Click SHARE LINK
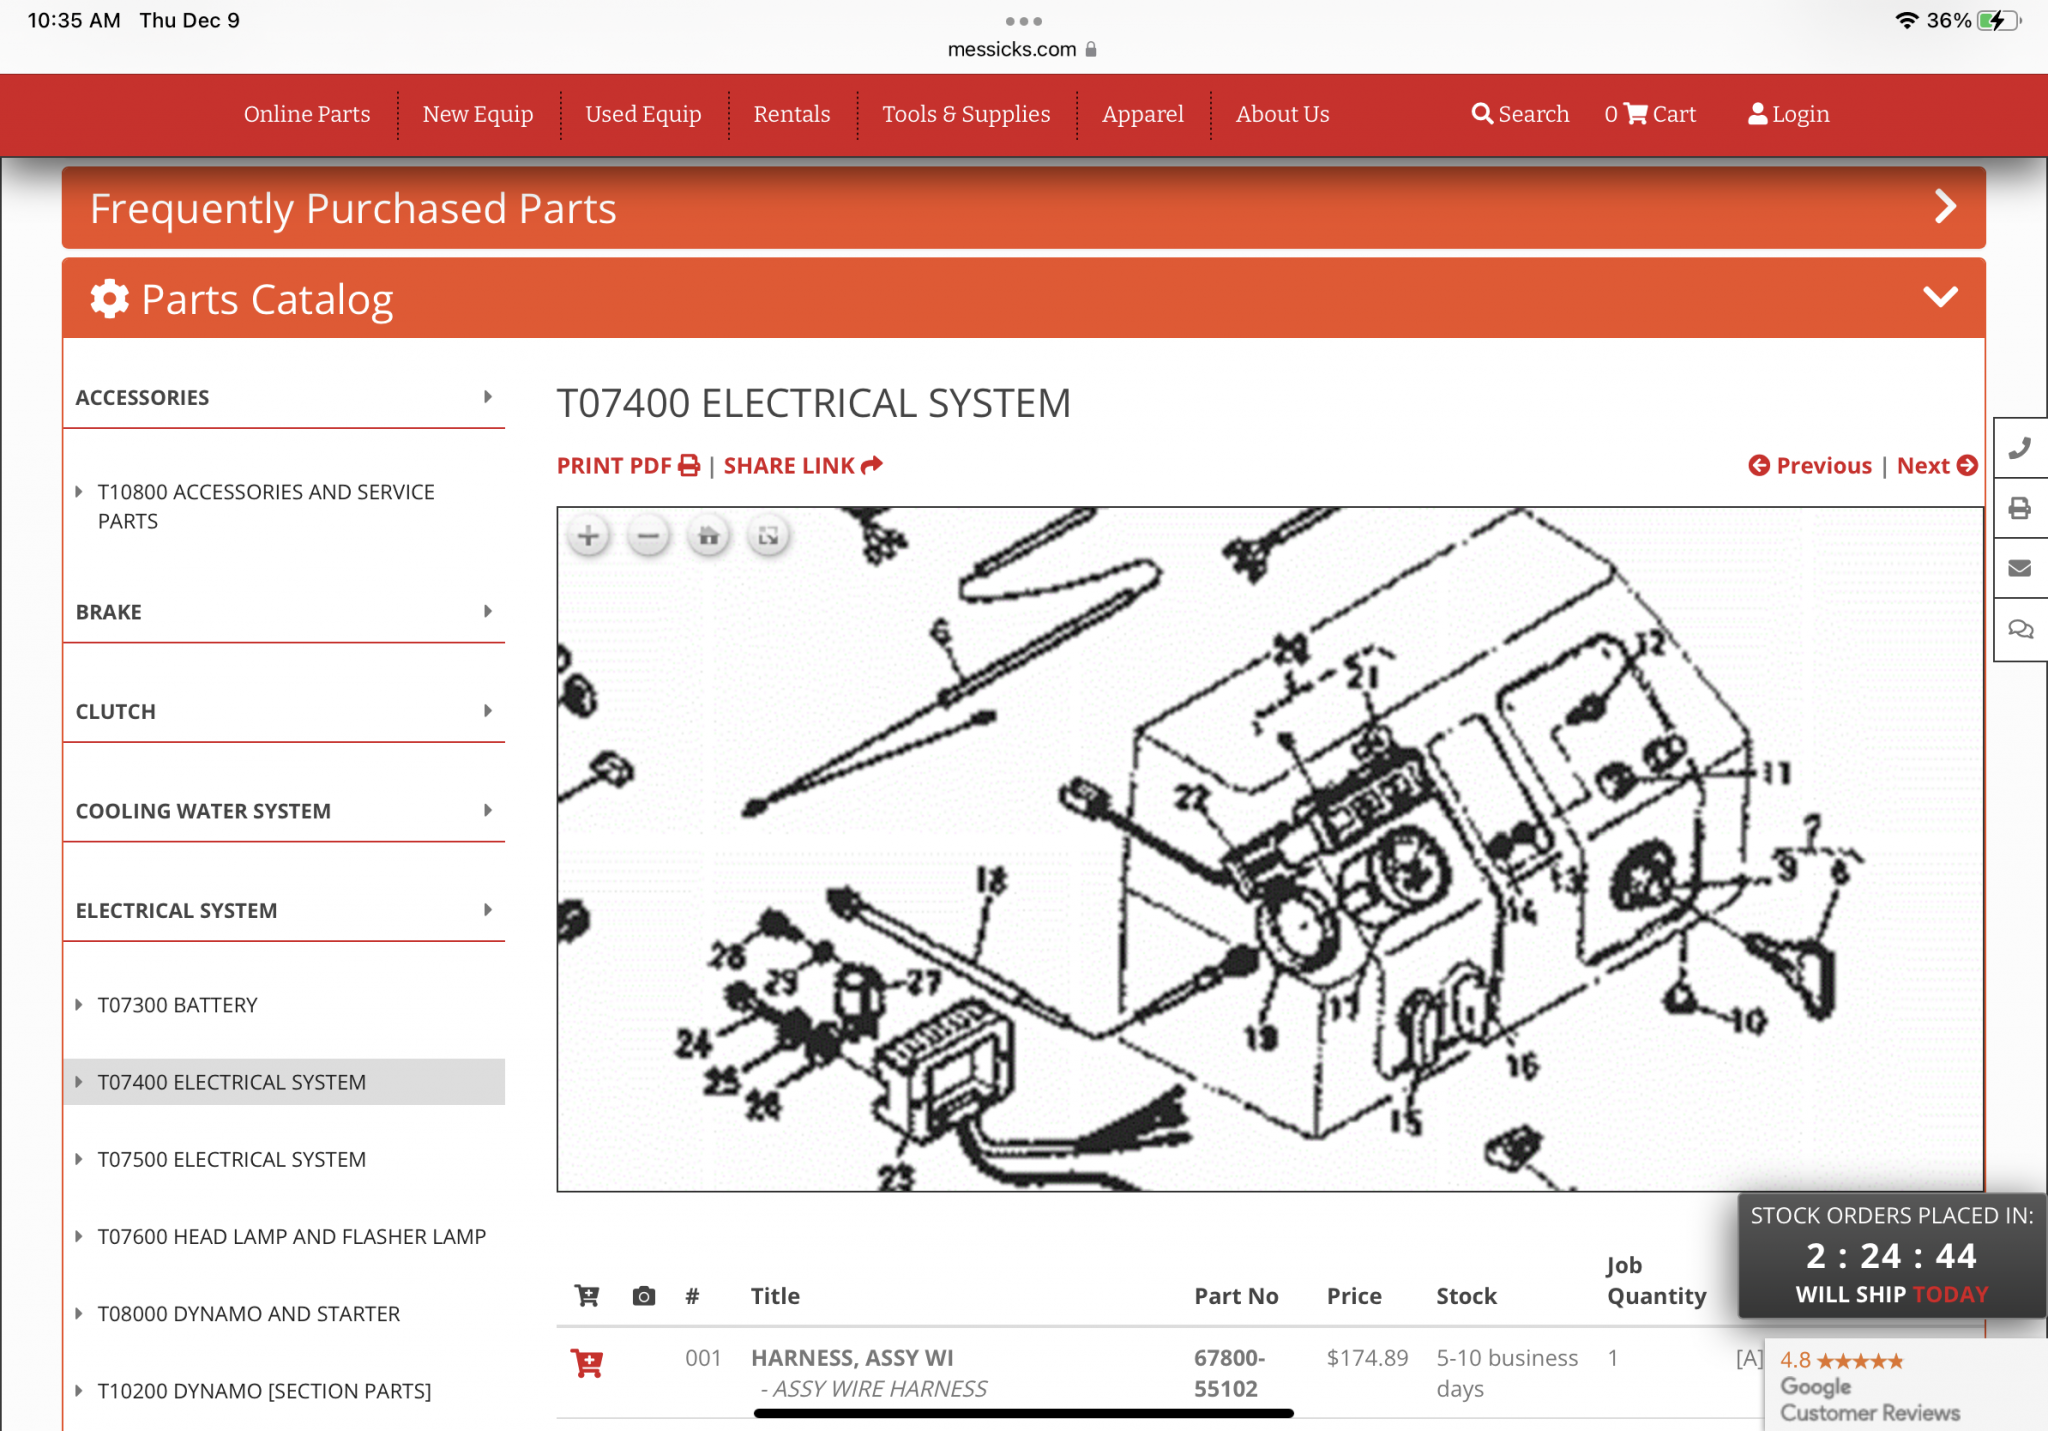 coord(803,466)
